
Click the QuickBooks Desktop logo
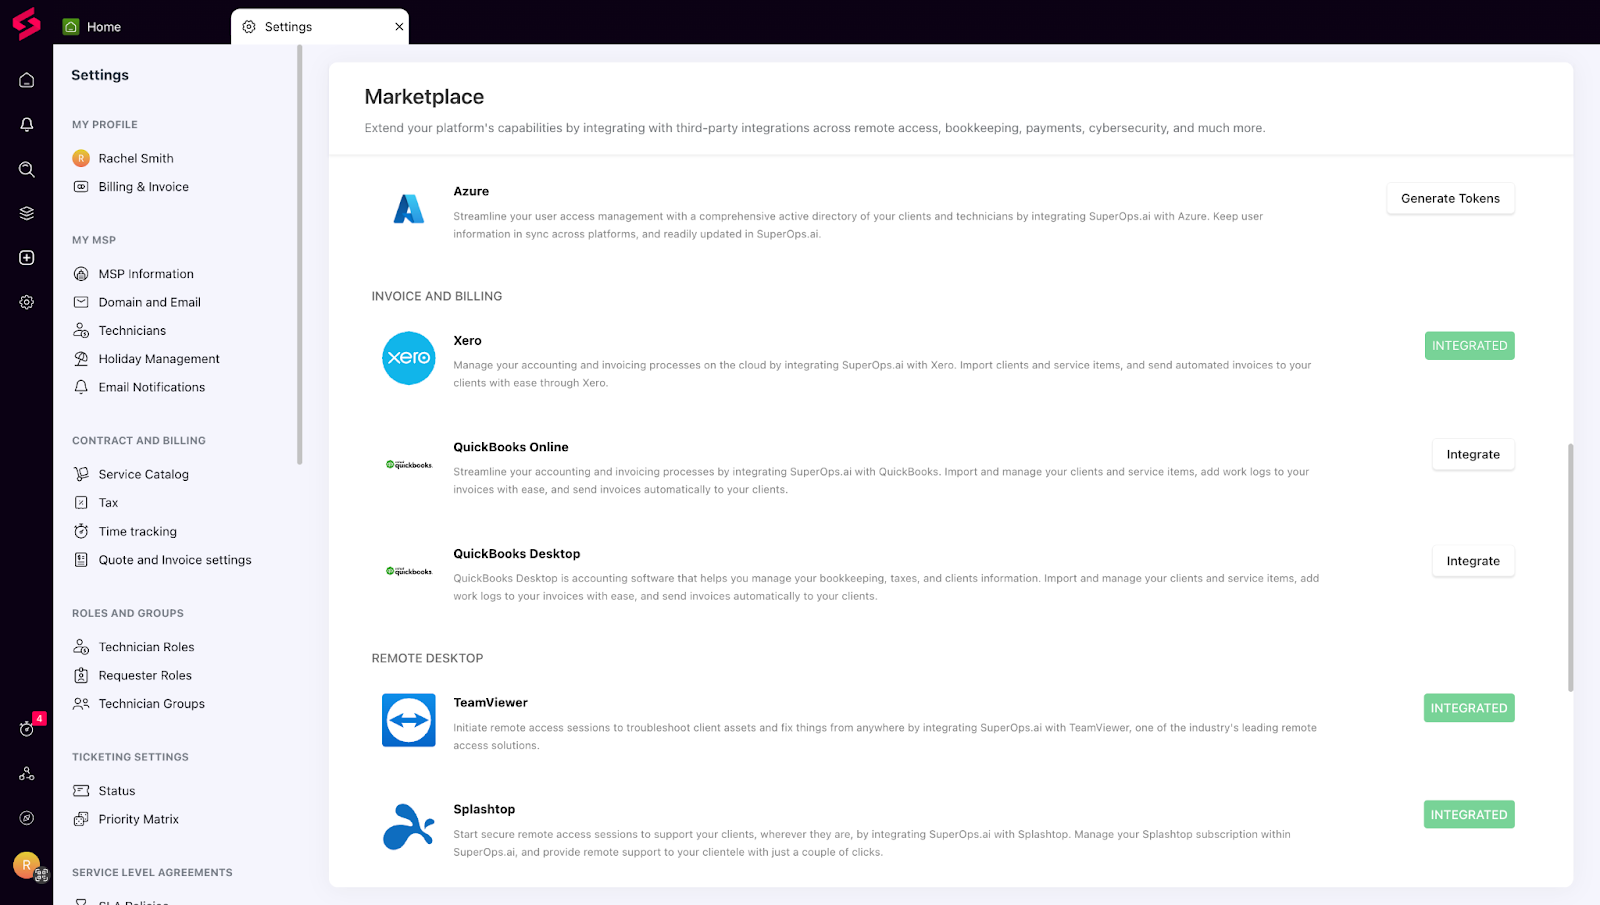[x=409, y=571]
